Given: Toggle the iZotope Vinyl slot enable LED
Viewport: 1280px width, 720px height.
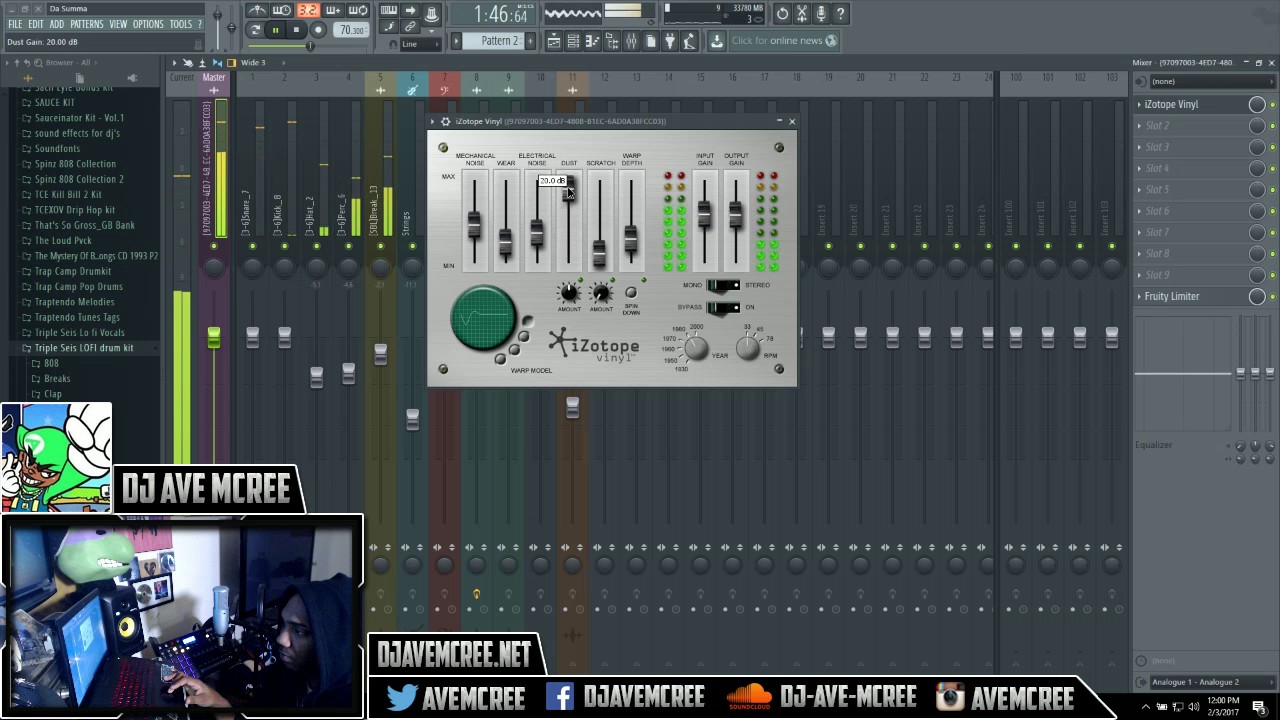Looking at the screenshot, I should pyautogui.click(x=1272, y=105).
